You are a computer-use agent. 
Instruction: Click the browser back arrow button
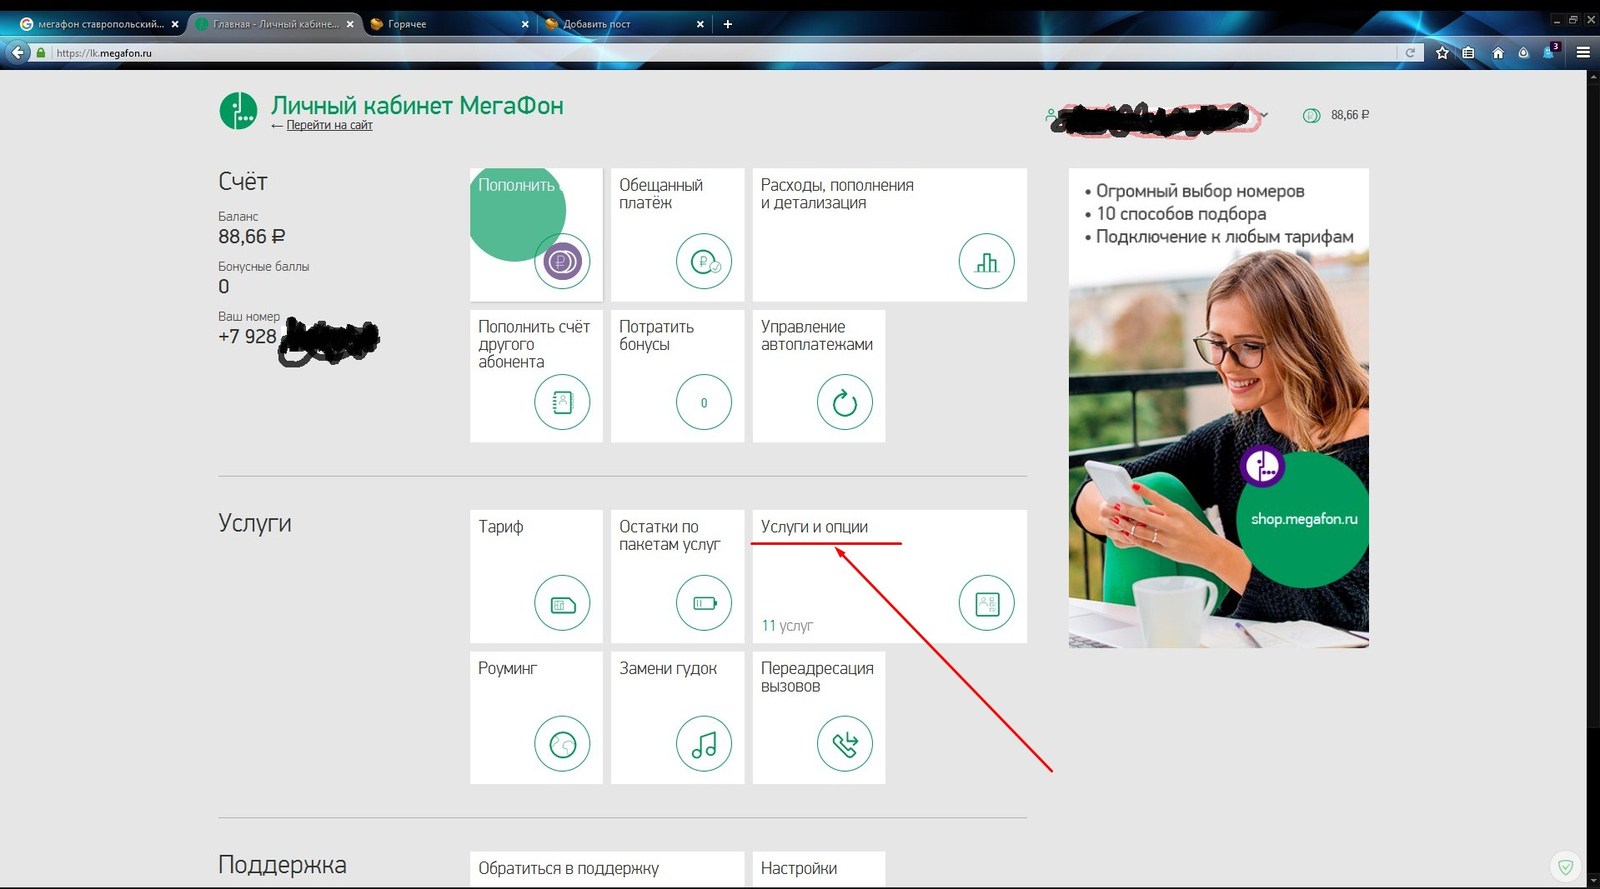[x=18, y=53]
